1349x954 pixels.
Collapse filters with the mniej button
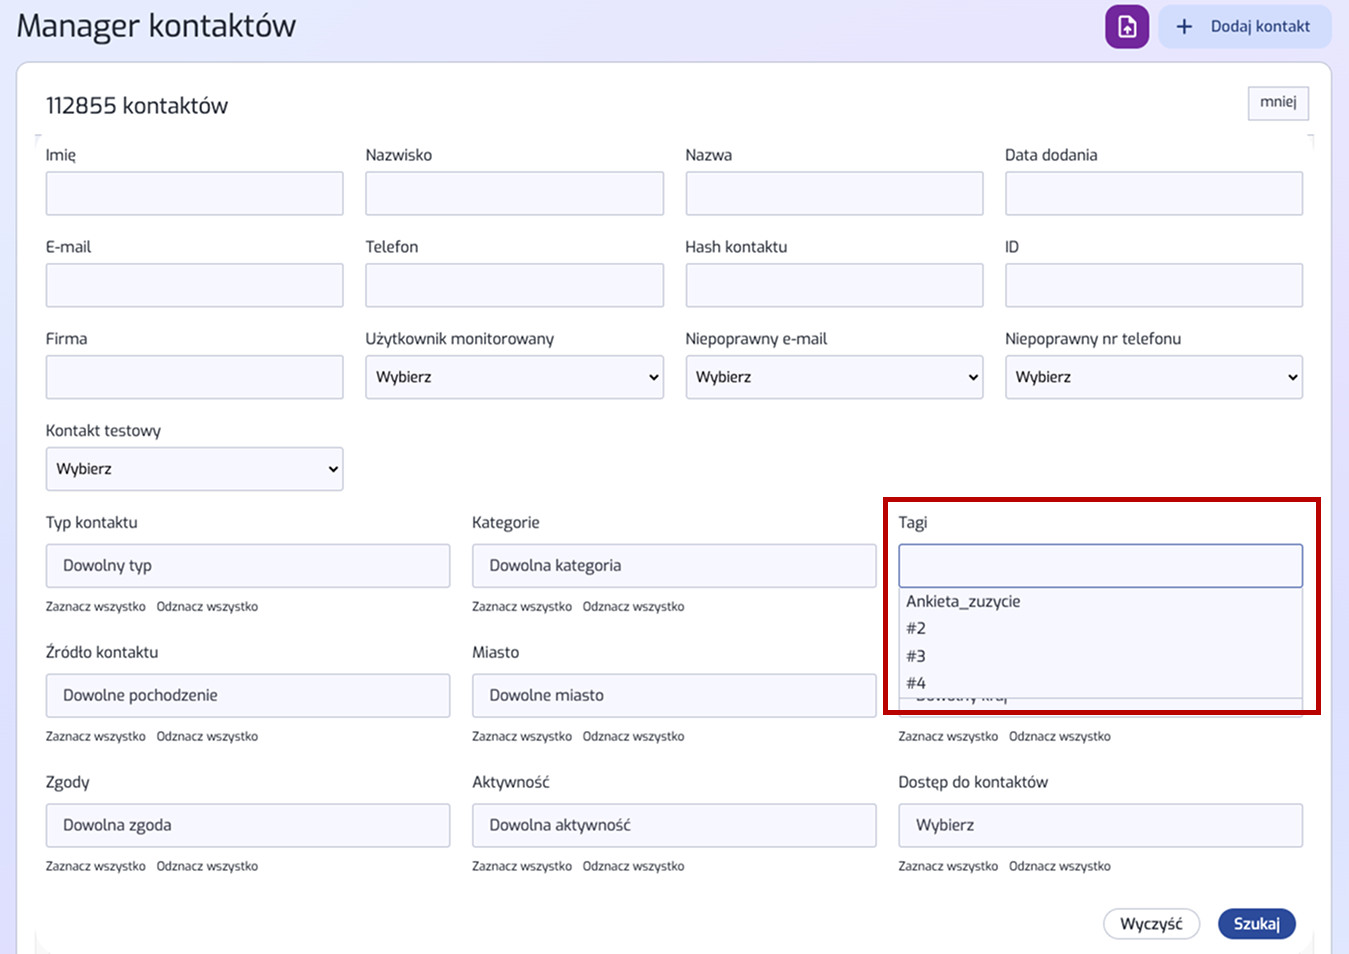point(1277,102)
